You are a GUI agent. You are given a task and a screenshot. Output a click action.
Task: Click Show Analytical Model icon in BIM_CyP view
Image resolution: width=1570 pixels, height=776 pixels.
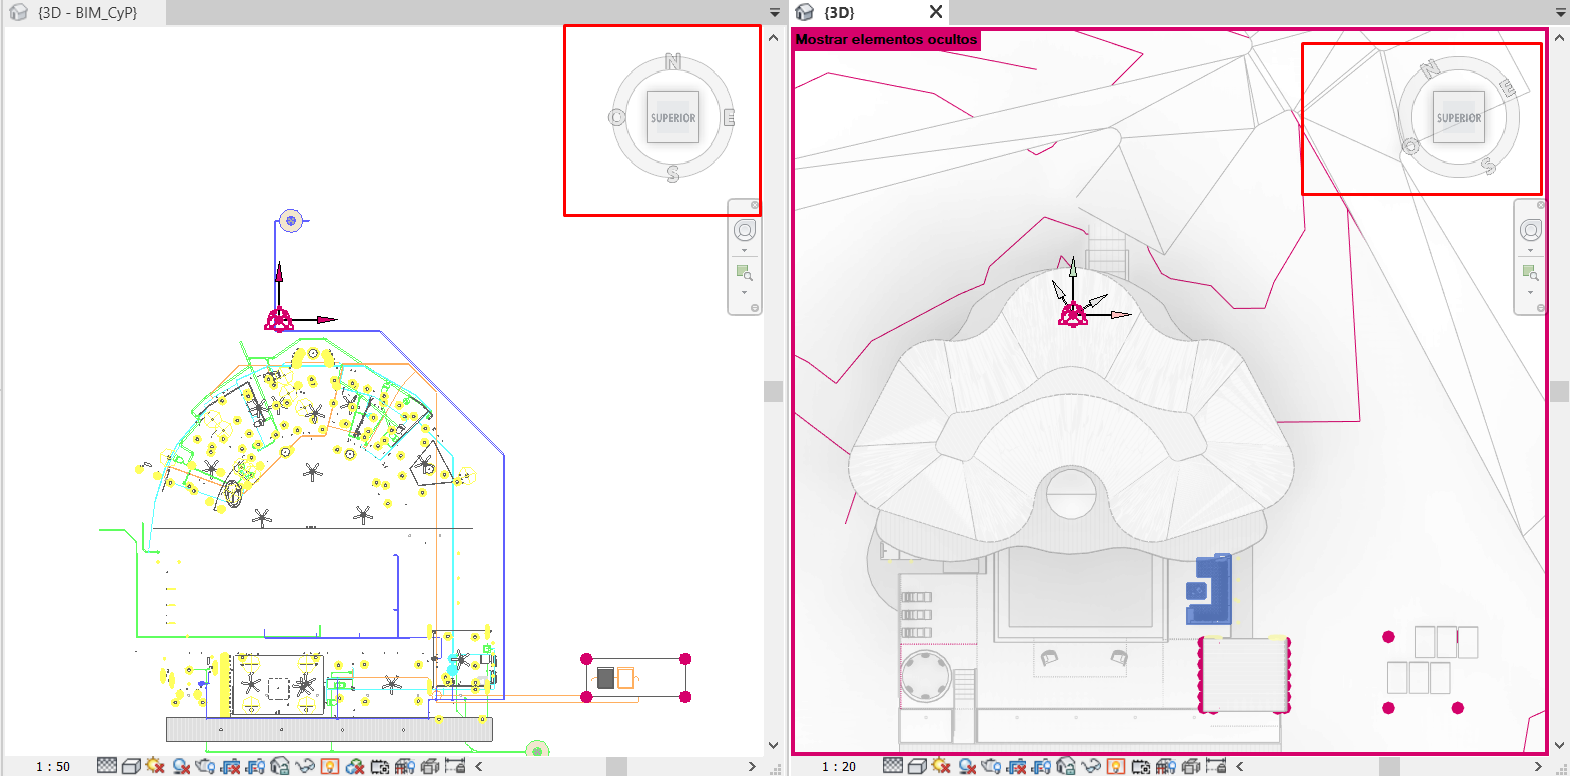click(404, 766)
